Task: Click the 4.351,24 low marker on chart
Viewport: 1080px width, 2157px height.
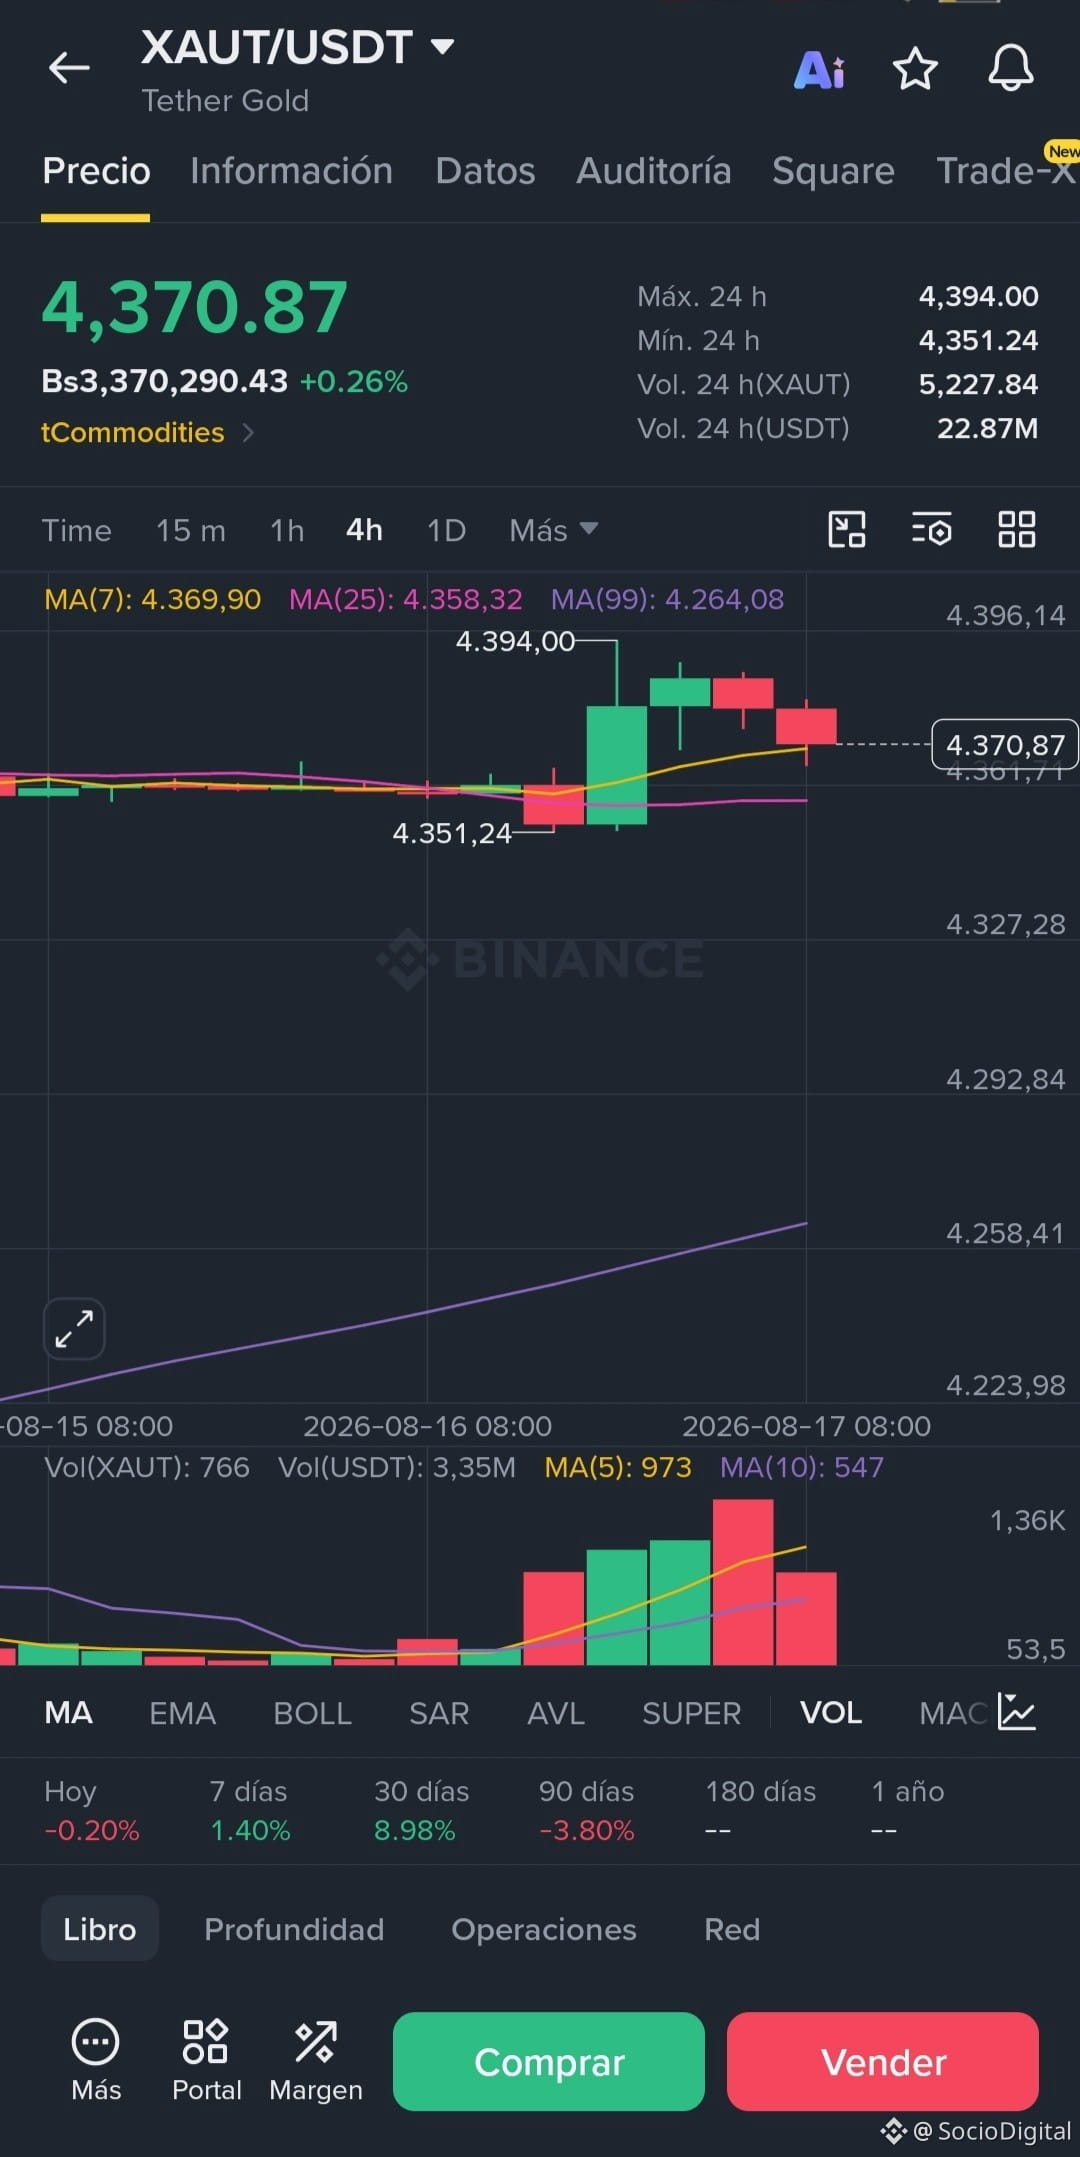Action: coord(452,833)
